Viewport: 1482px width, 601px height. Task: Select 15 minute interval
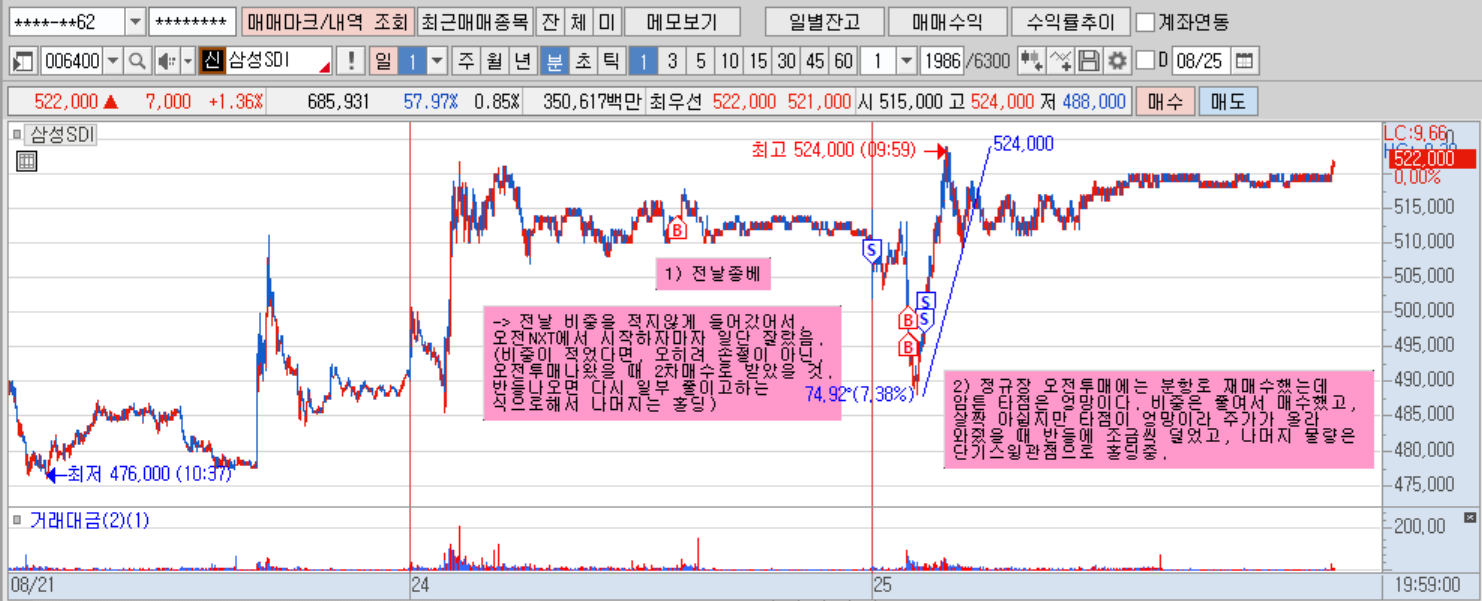click(758, 61)
